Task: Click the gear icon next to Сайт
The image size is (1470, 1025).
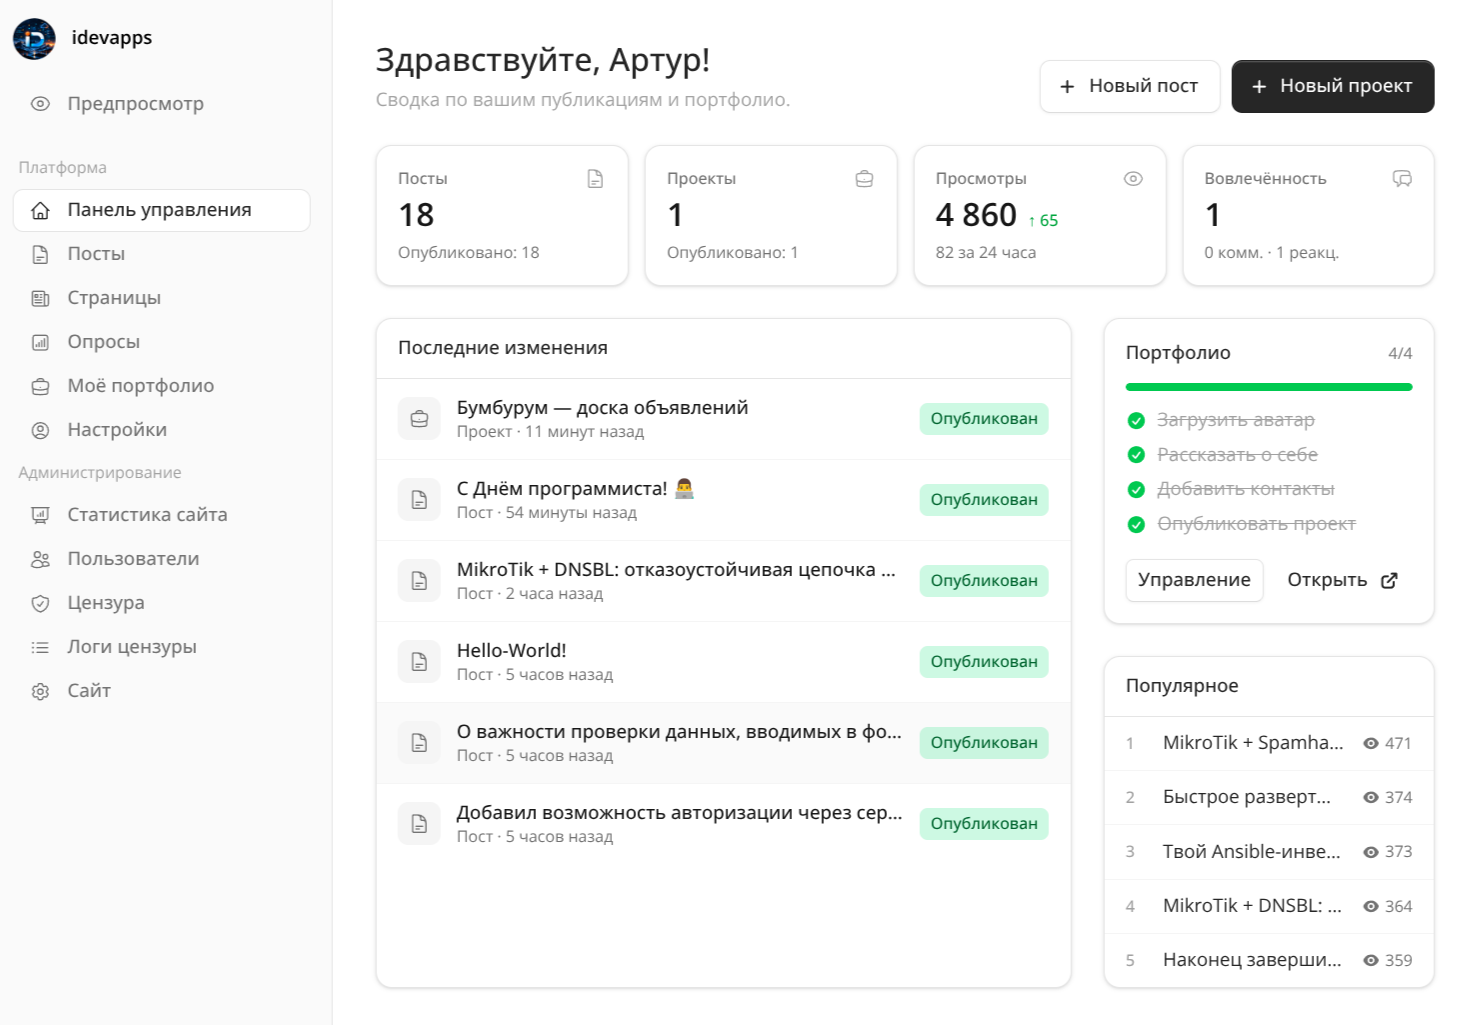Action: 40,691
